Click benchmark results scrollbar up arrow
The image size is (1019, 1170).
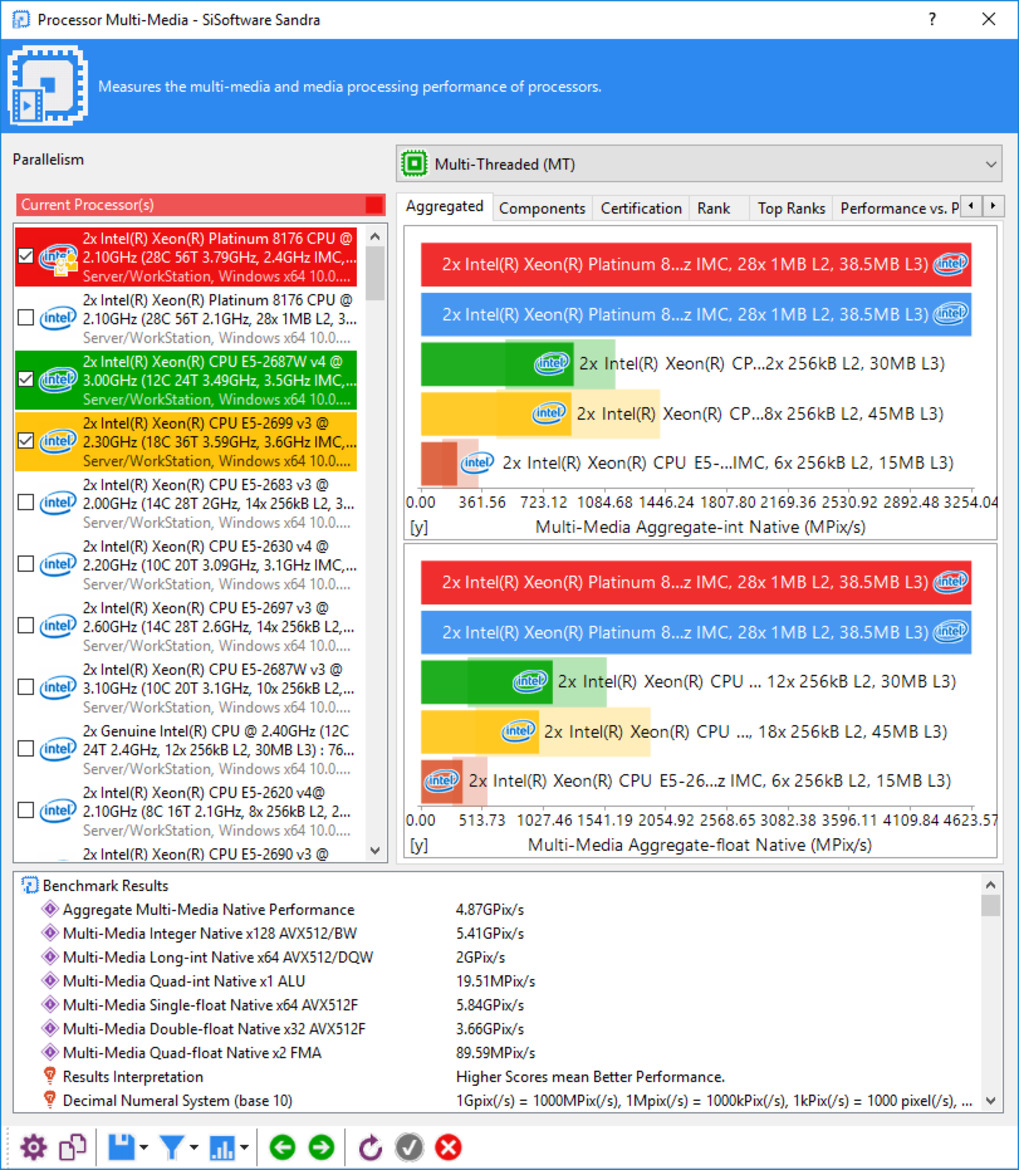[991, 885]
